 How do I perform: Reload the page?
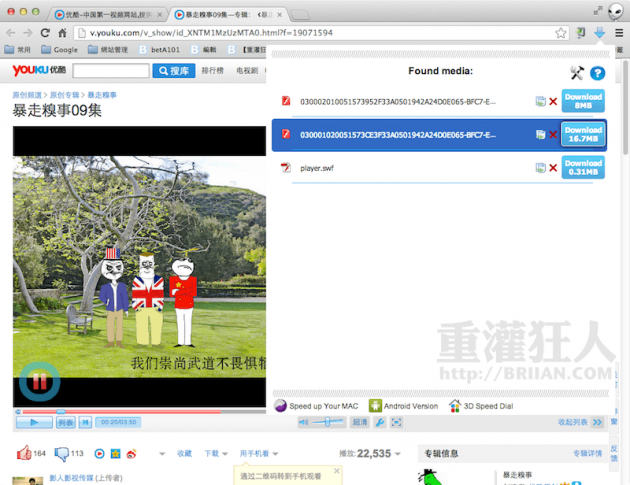pyautogui.click(x=45, y=33)
